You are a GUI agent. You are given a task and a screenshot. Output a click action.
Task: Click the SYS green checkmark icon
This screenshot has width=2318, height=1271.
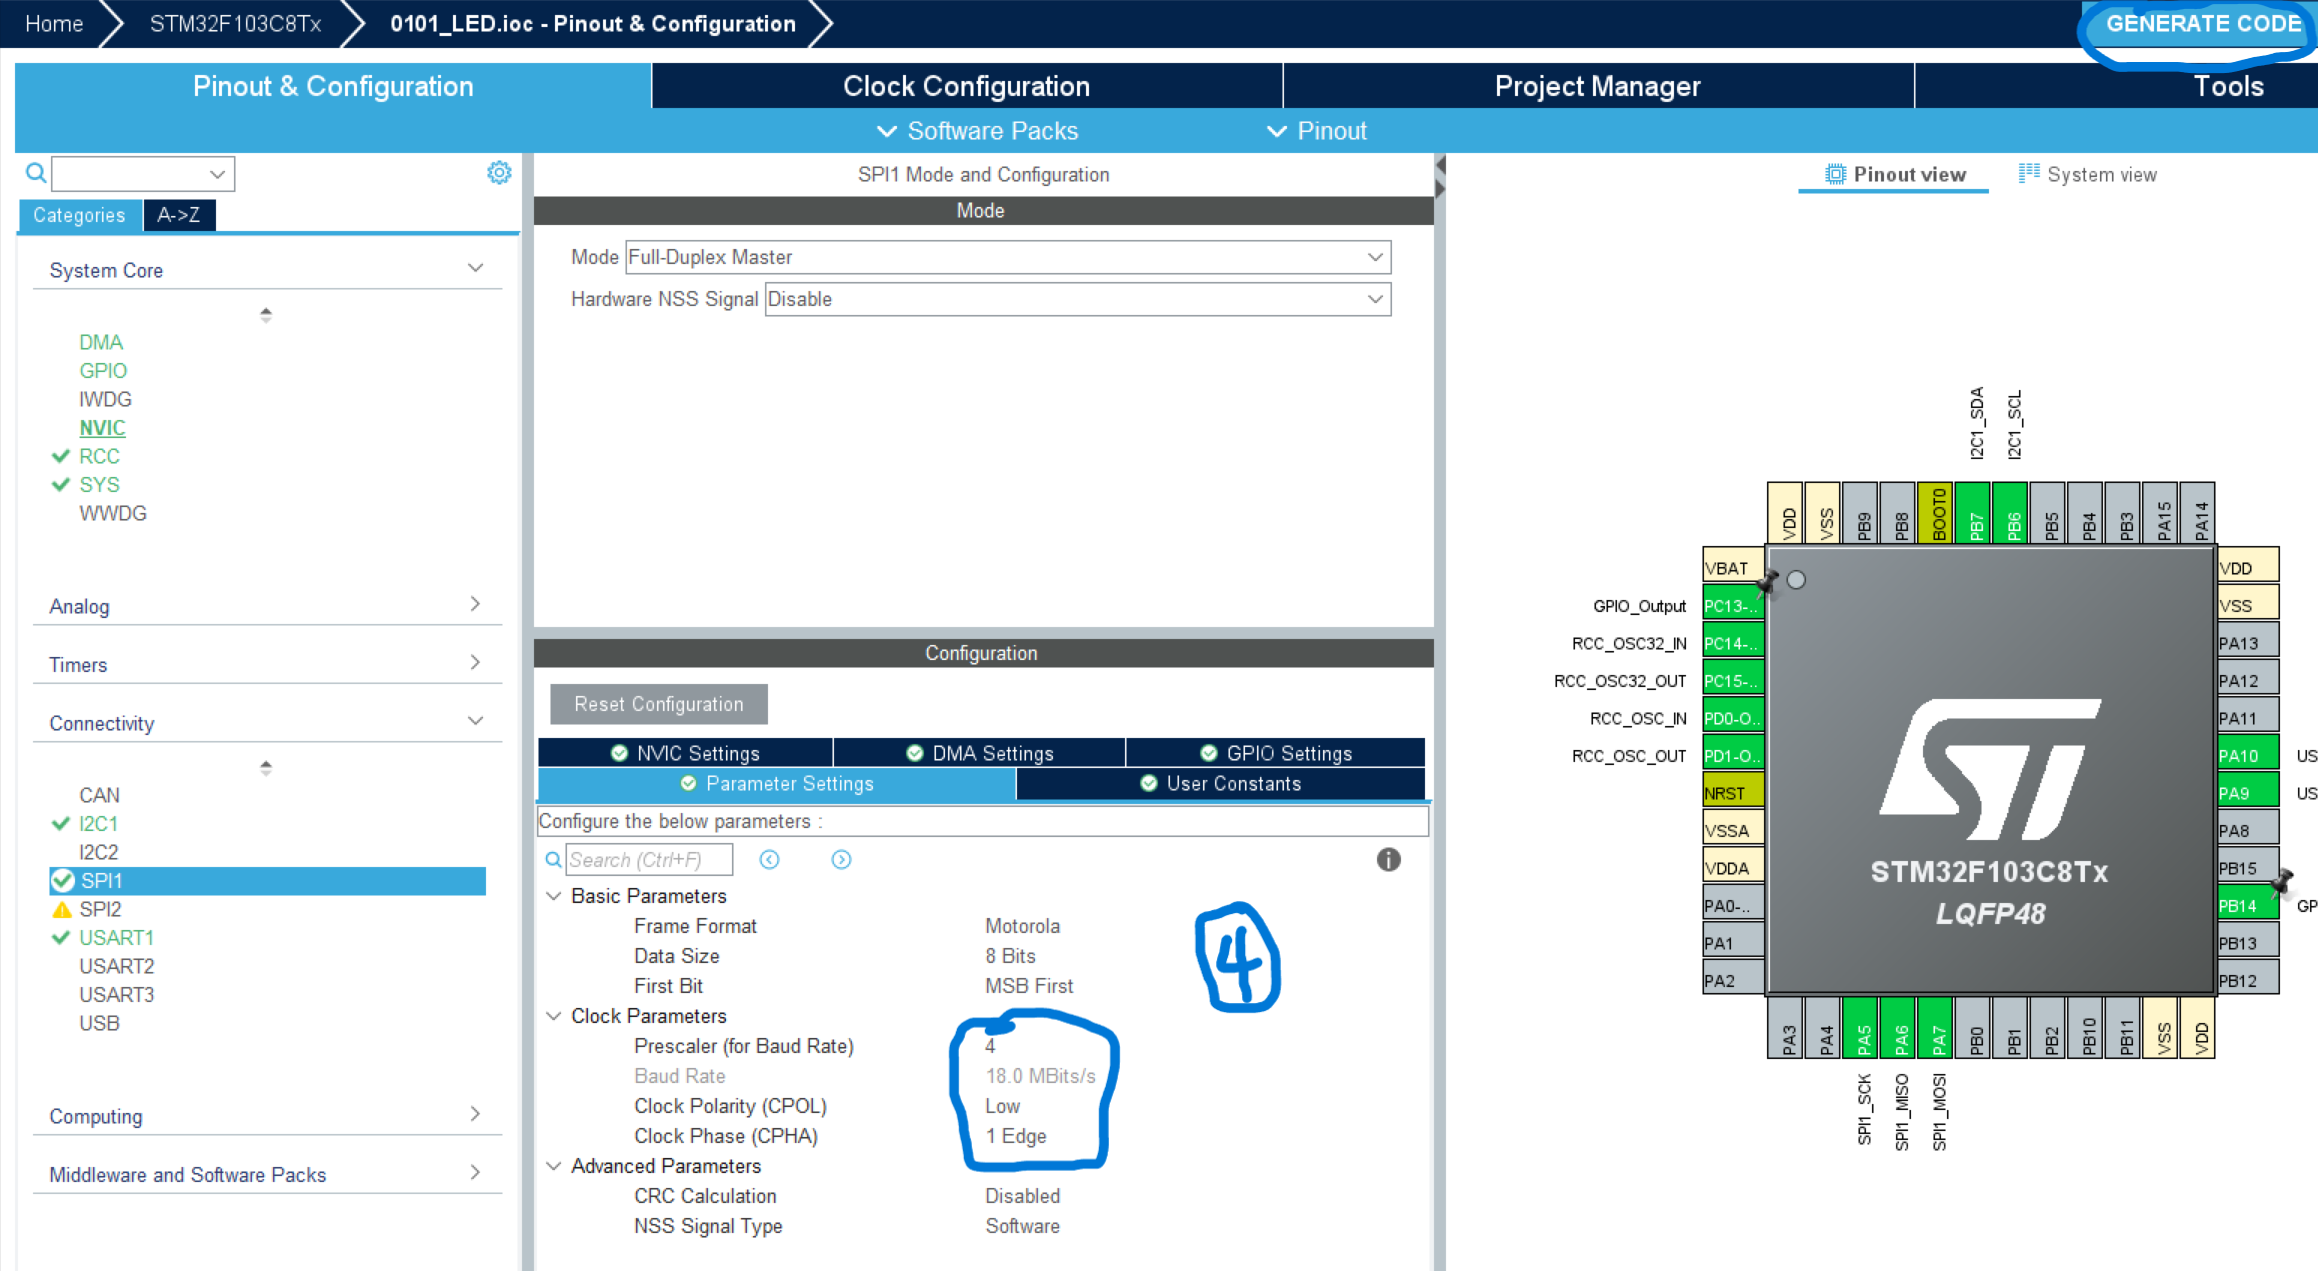click(x=61, y=484)
